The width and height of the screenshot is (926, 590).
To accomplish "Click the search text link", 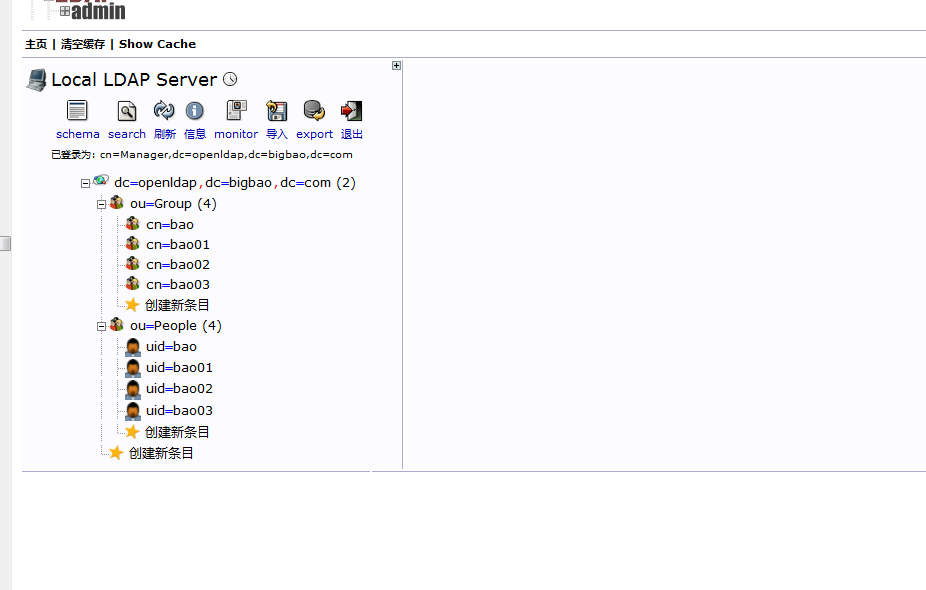I will coord(126,134).
